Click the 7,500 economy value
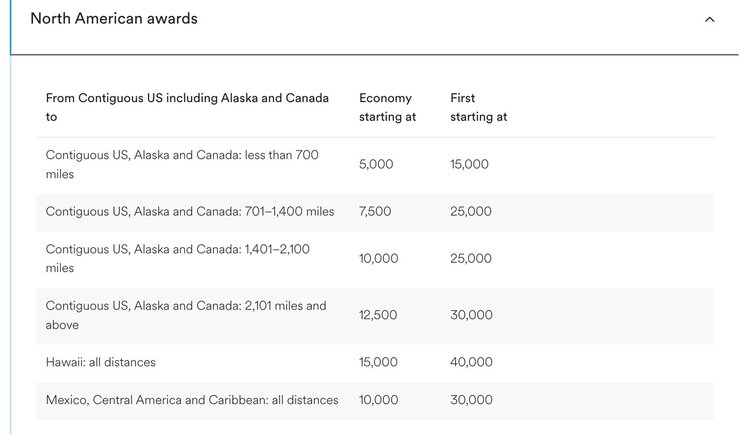748x435 pixels. coord(375,212)
